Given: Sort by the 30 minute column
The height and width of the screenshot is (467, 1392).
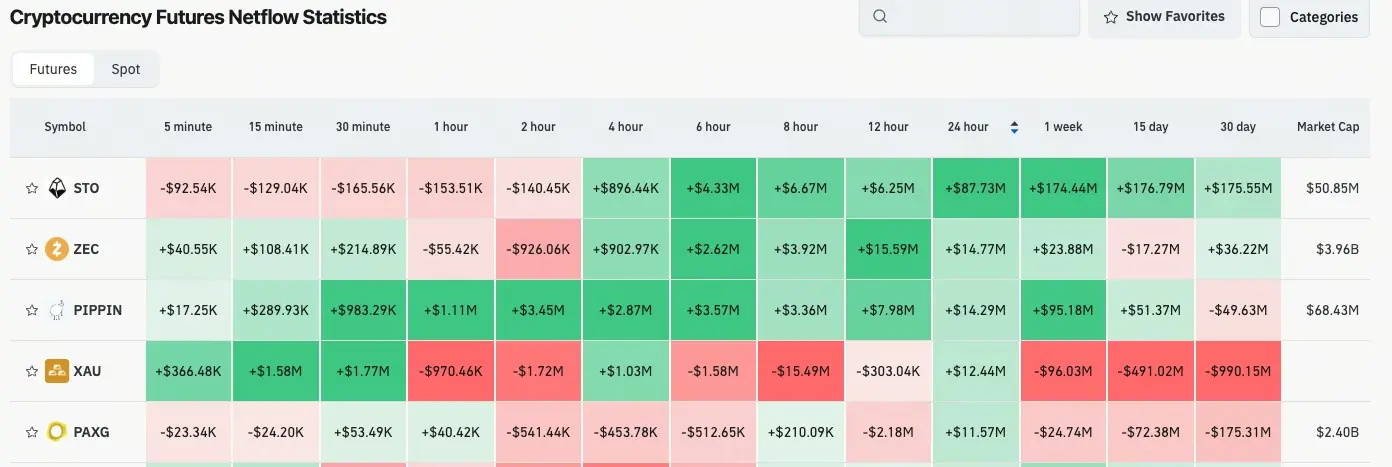Looking at the screenshot, I should 363,127.
